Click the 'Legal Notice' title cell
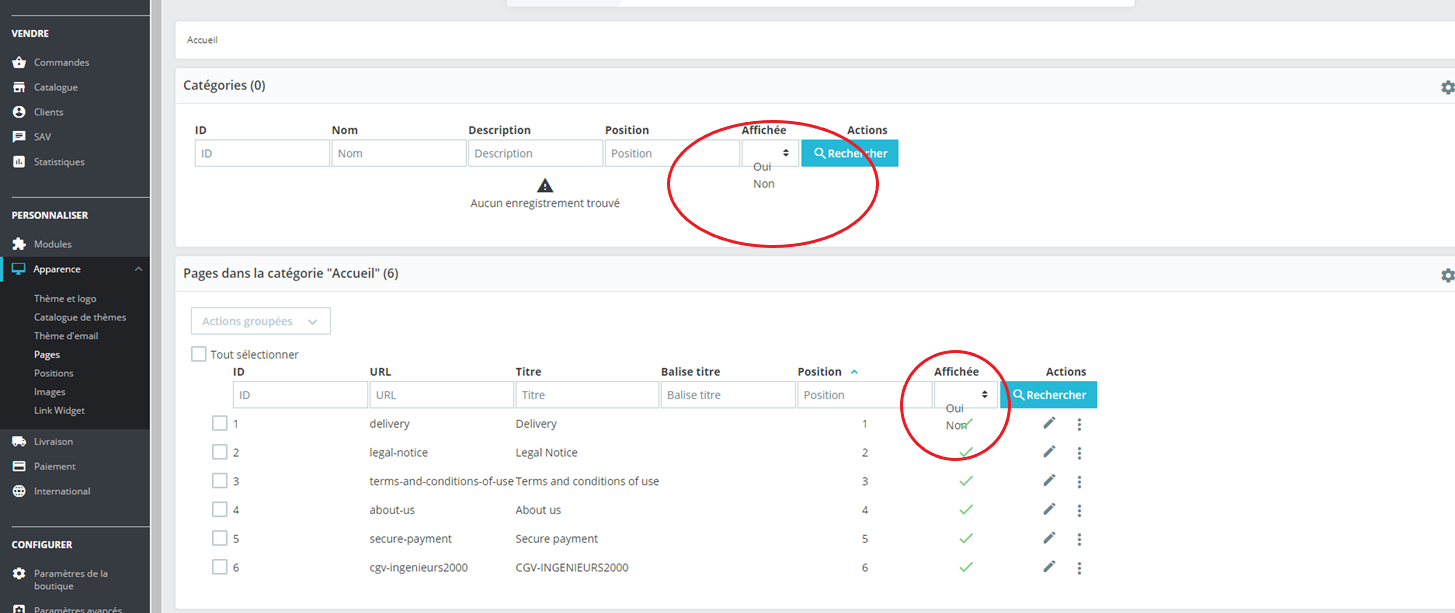1455x613 pixels. click(546, 452)
